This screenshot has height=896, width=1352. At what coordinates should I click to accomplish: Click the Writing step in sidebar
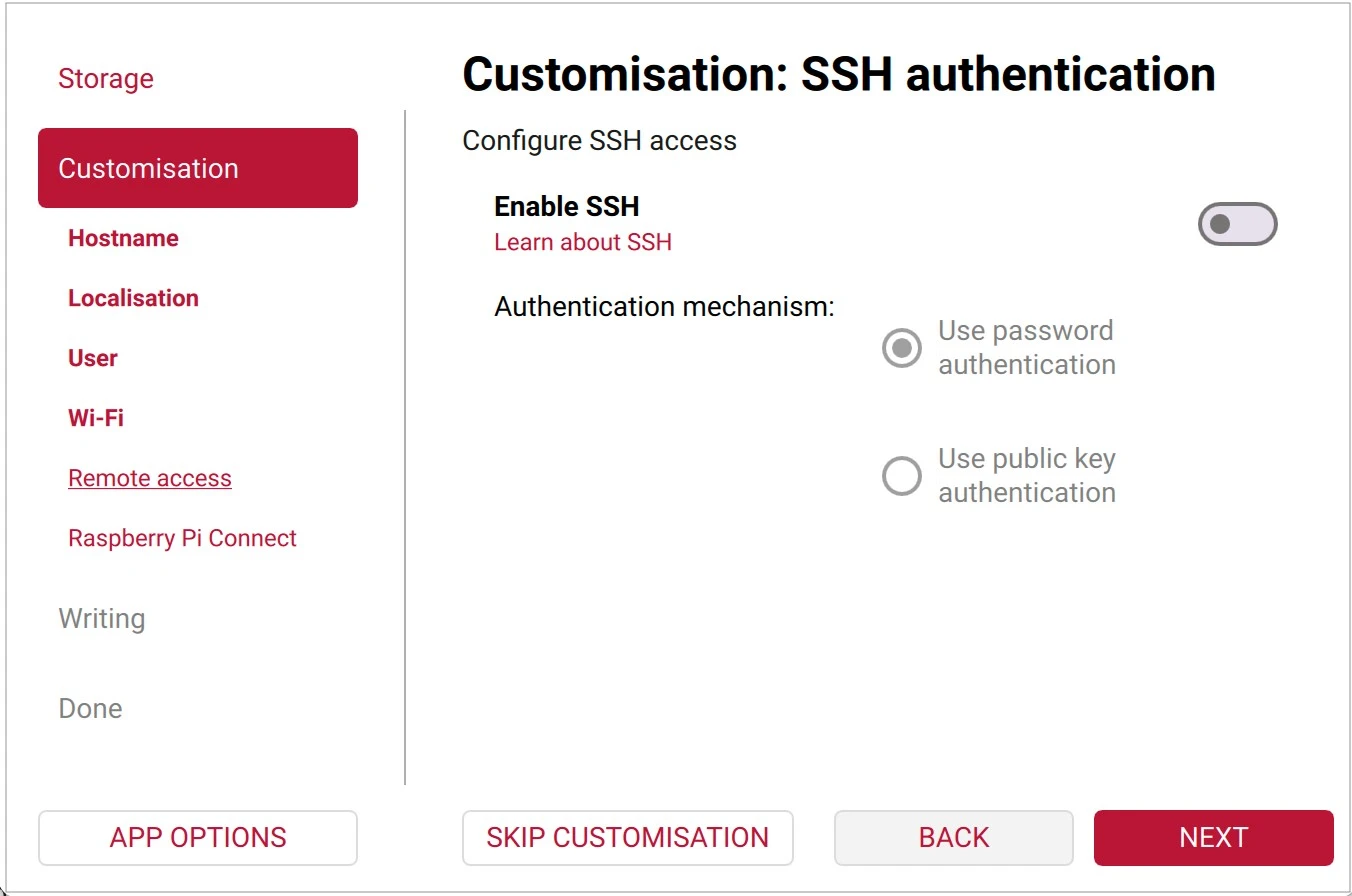tap(102, 618)
